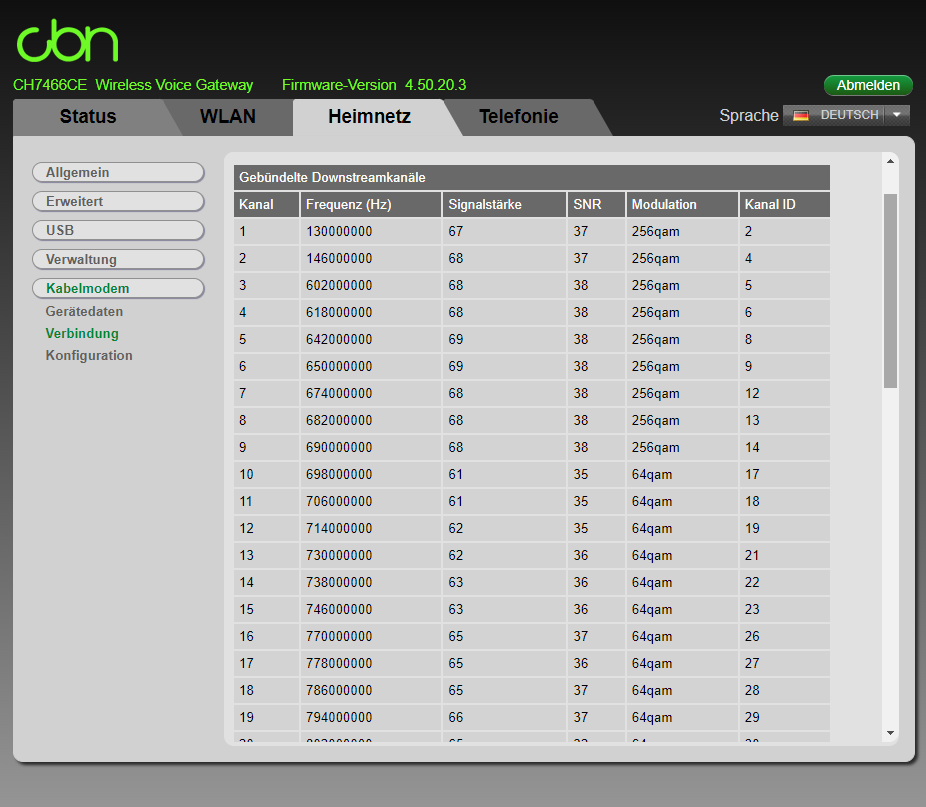The width and height of the screenshot is (926, 807).
Task: Click 256qam modulation in channel 1 row
Action: coord(682,232)
